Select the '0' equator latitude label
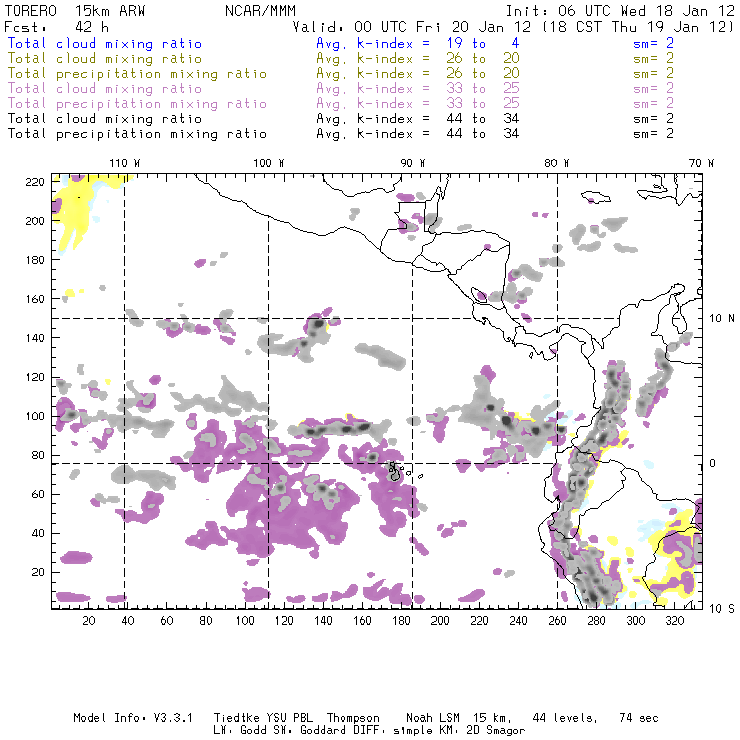 [x=713, y=463]
